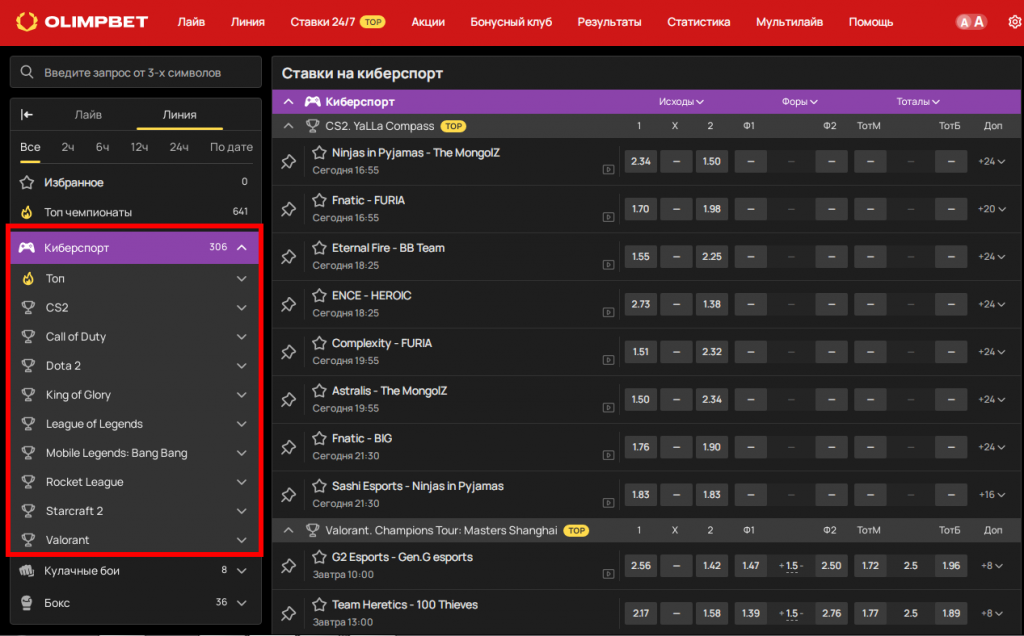
Task: Favorite the Fnatic - FURIA match star
Action: point(319,200)
